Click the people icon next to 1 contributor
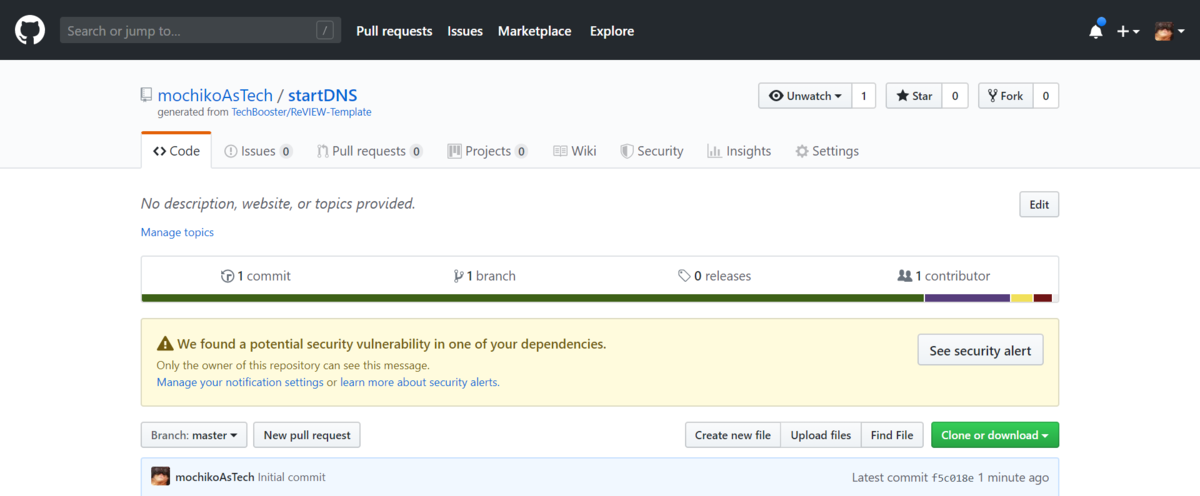Screen dimensions: 1200x496 click(905, 276)
